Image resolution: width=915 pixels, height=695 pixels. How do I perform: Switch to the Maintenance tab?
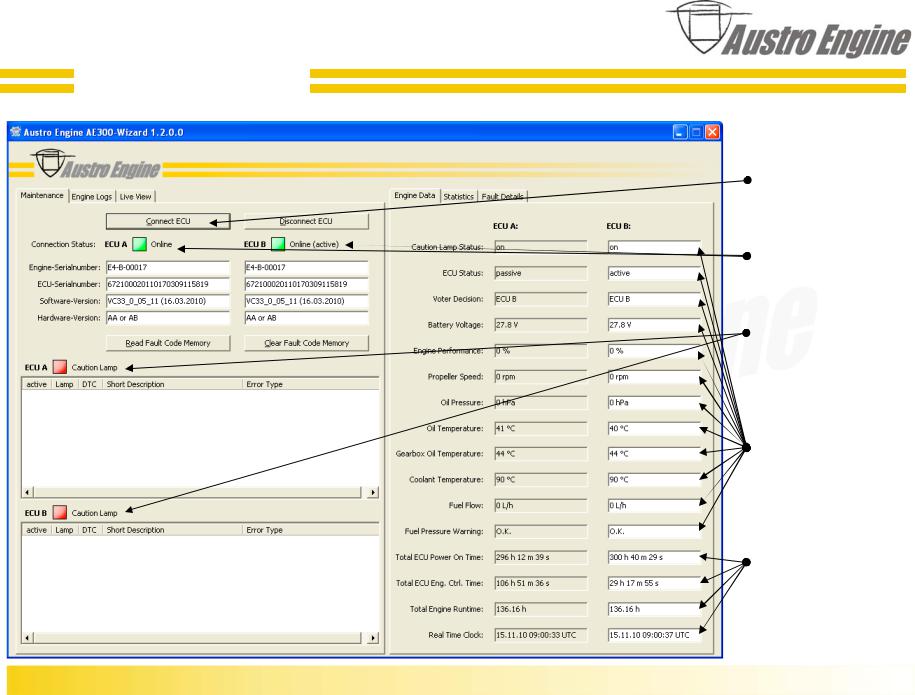pos(42,195)
